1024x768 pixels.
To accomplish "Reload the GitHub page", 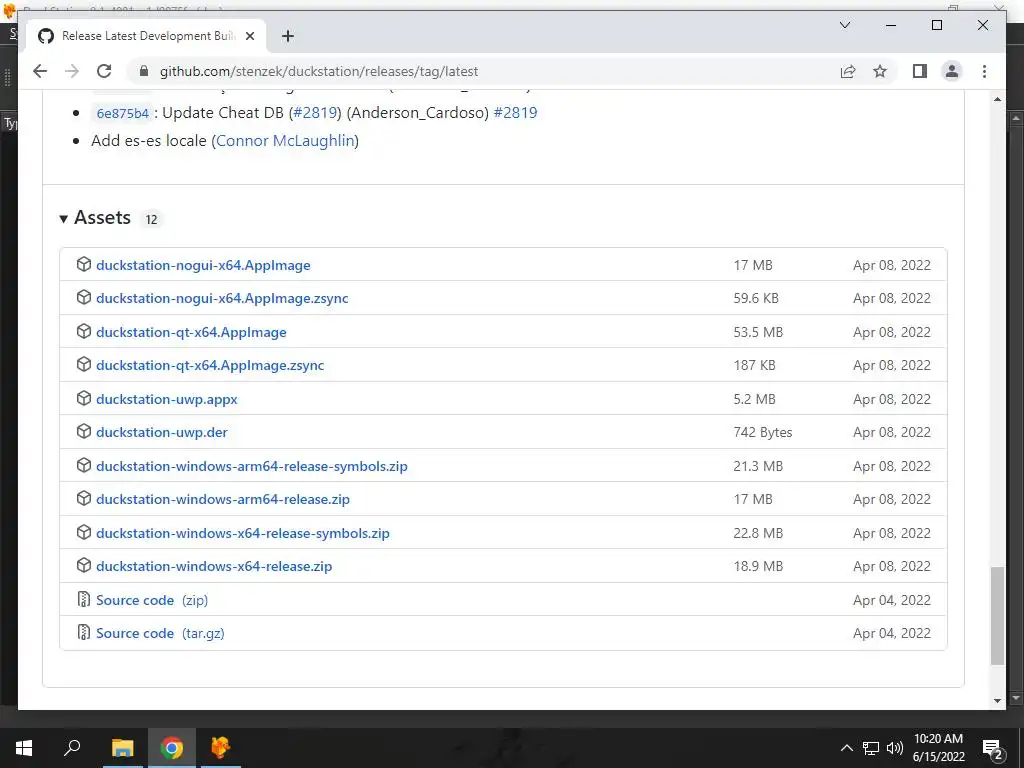I will point(104,71).
